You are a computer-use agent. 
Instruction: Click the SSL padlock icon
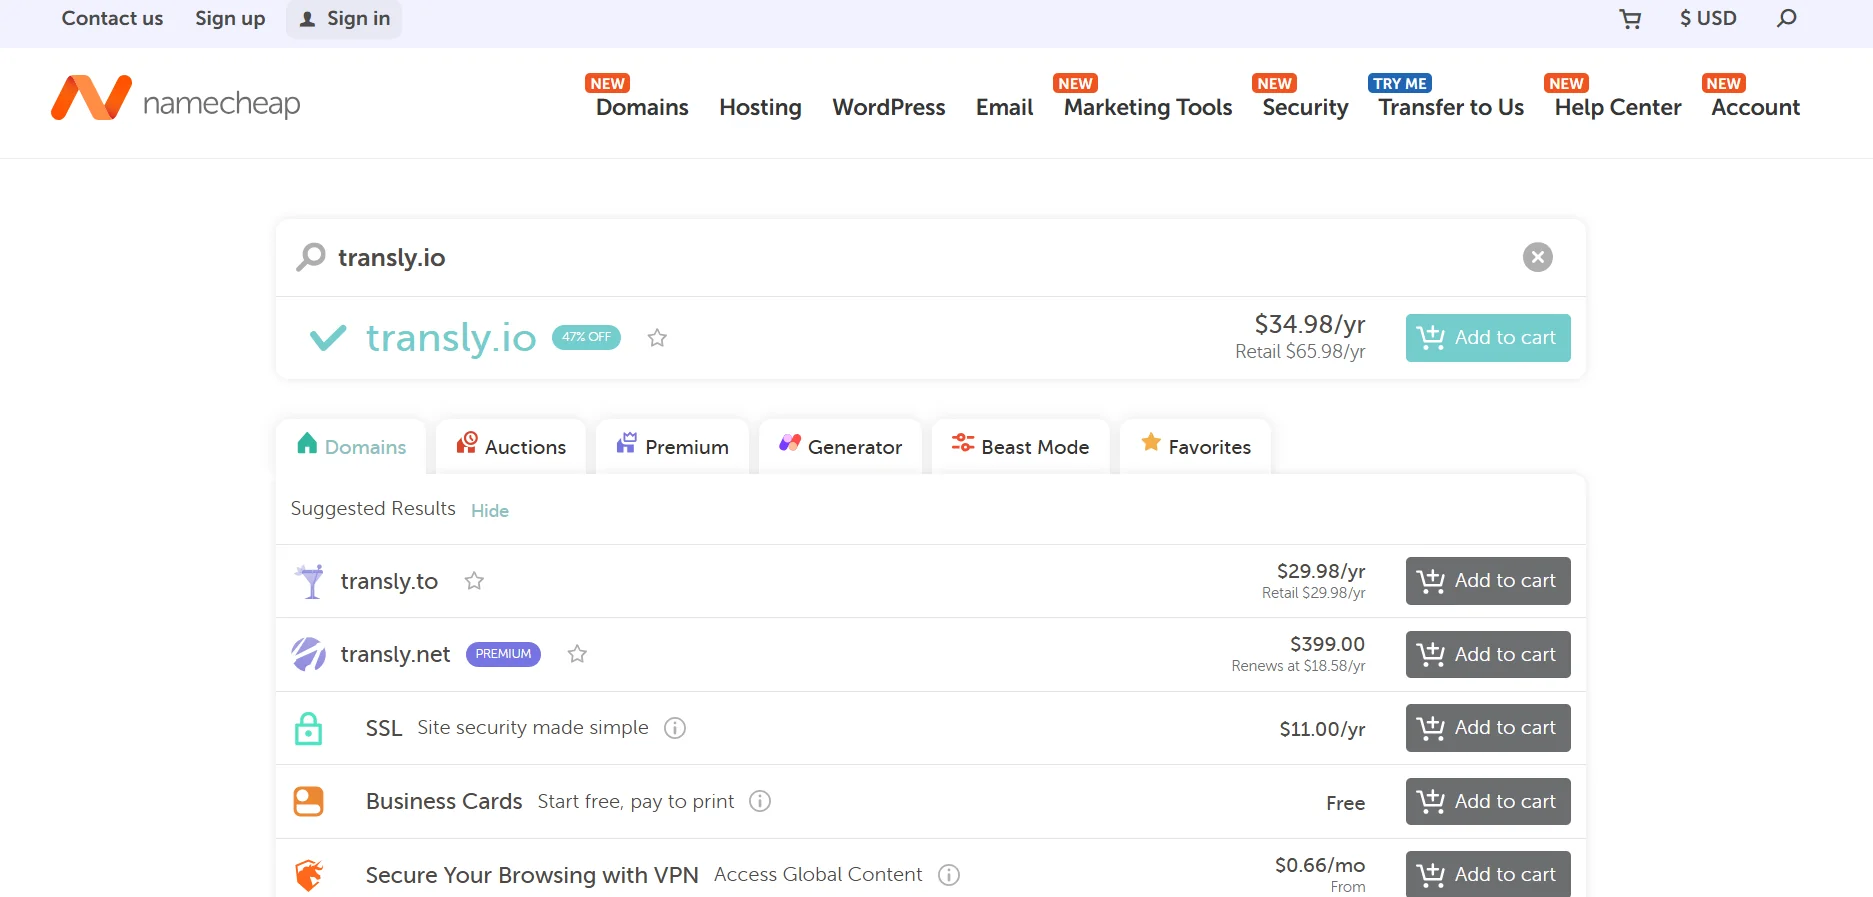[308, 728]
